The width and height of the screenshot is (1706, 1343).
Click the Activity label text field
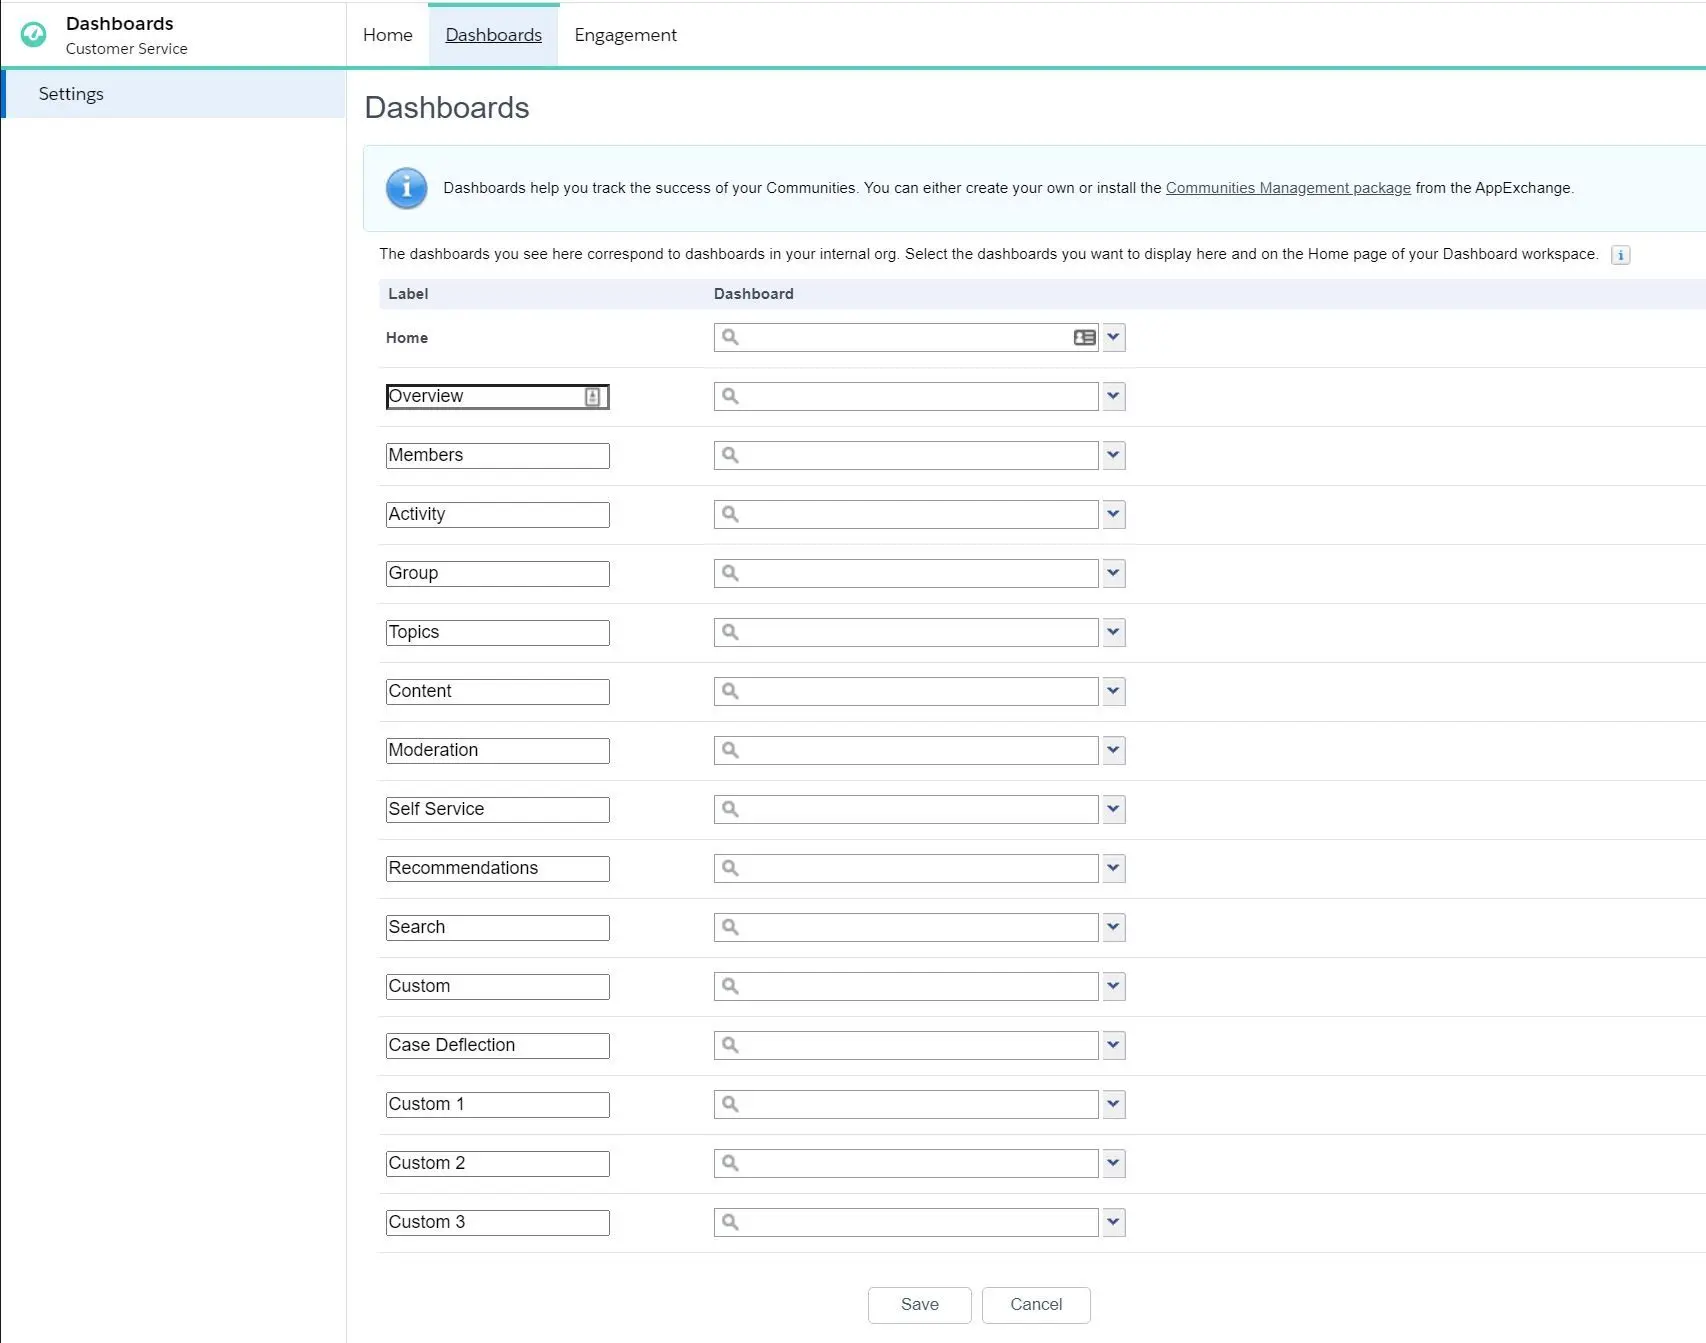497,515
